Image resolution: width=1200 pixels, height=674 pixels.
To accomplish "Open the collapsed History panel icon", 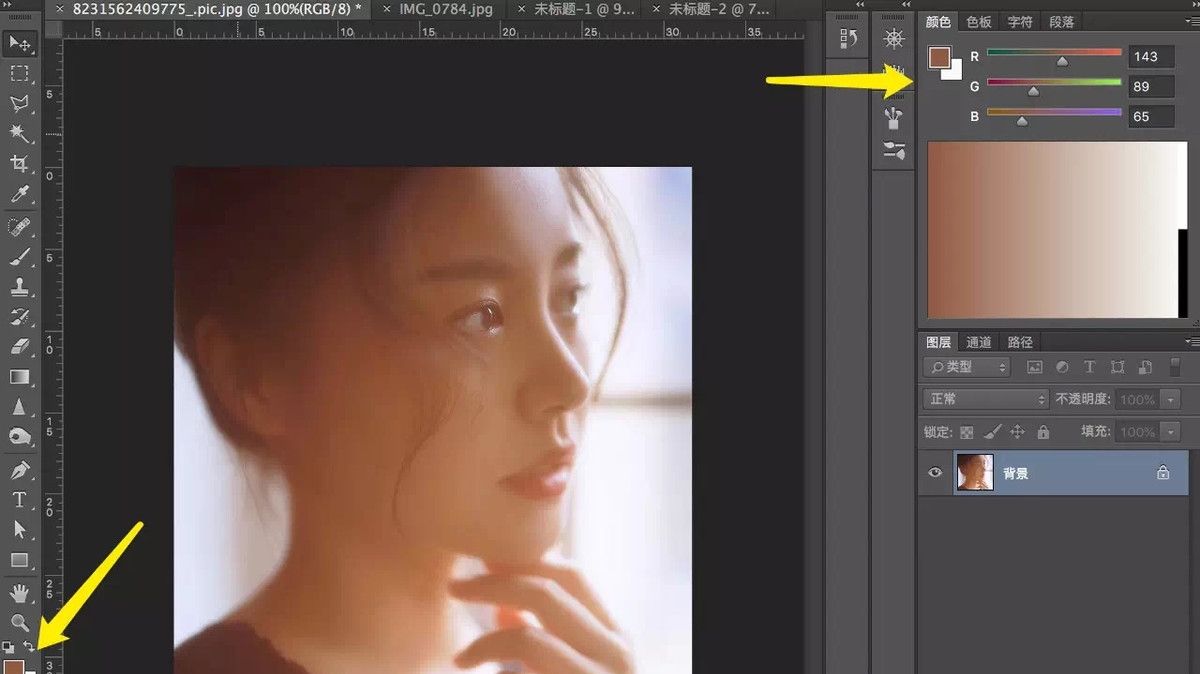I will coord(849,39).
